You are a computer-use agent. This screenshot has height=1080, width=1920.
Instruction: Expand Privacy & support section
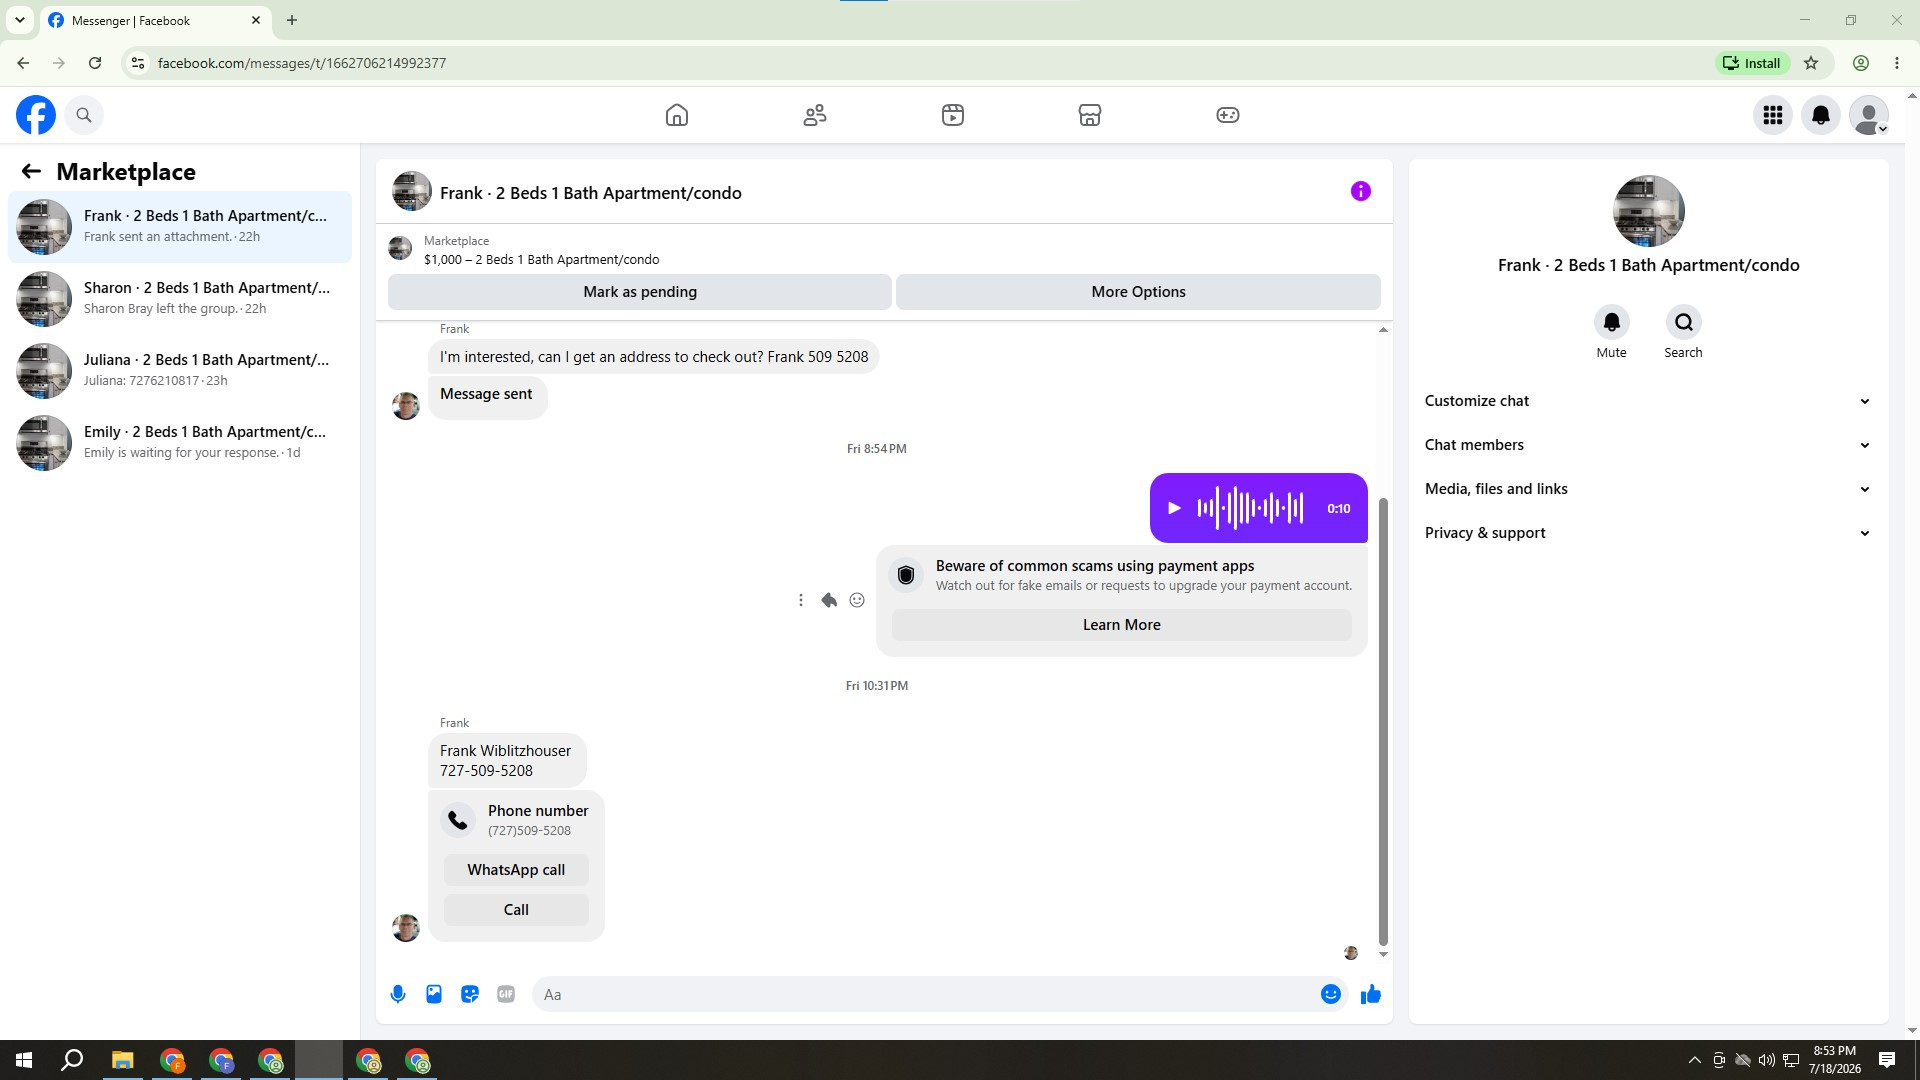(x=1648, y=533)
